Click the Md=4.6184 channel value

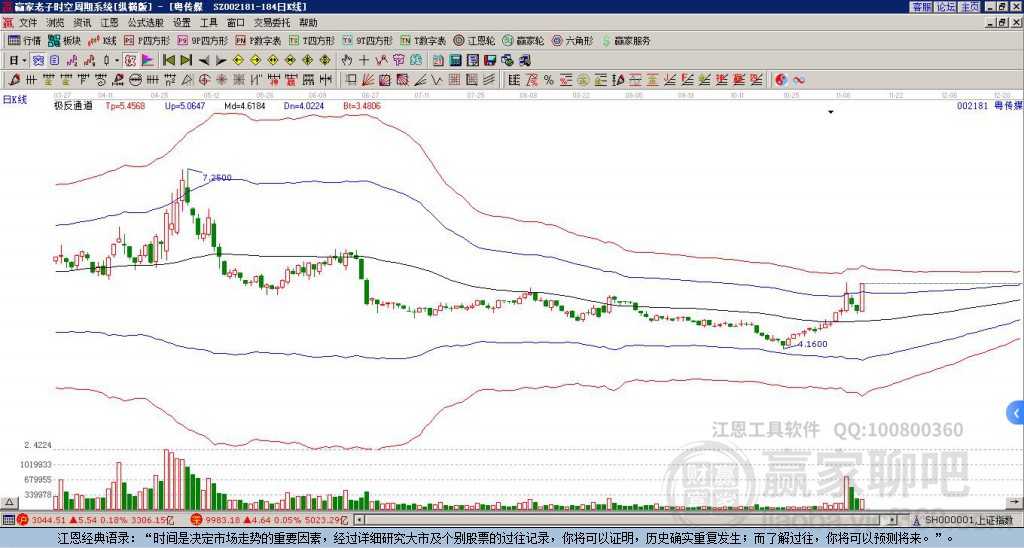245,106
